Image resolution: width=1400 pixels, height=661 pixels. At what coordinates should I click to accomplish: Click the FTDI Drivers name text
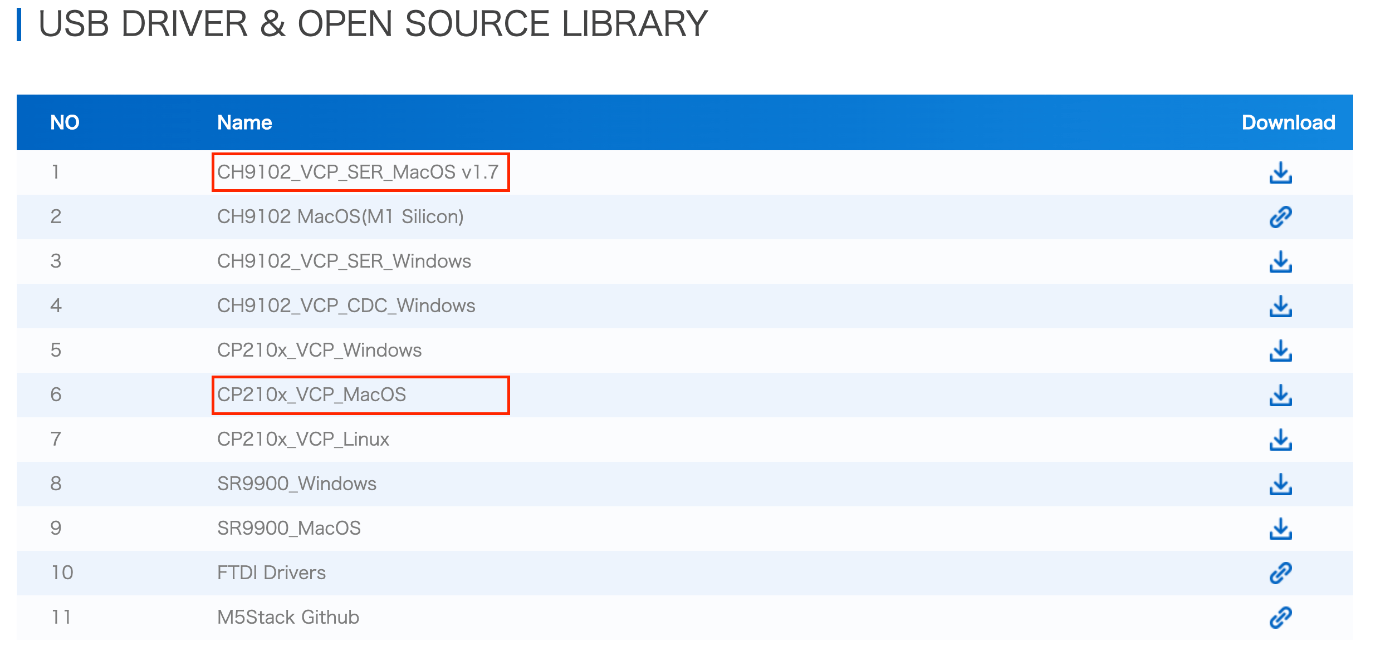(271, 572)
